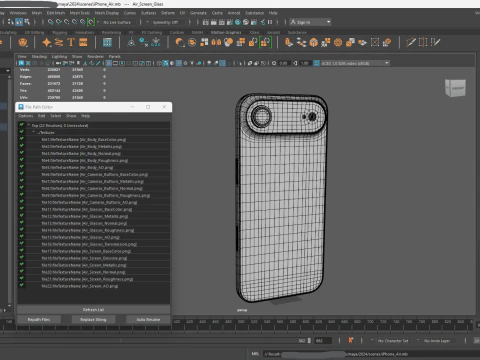
Task: Select the Type tool (T) shelf icon
Action: (71, 42)
